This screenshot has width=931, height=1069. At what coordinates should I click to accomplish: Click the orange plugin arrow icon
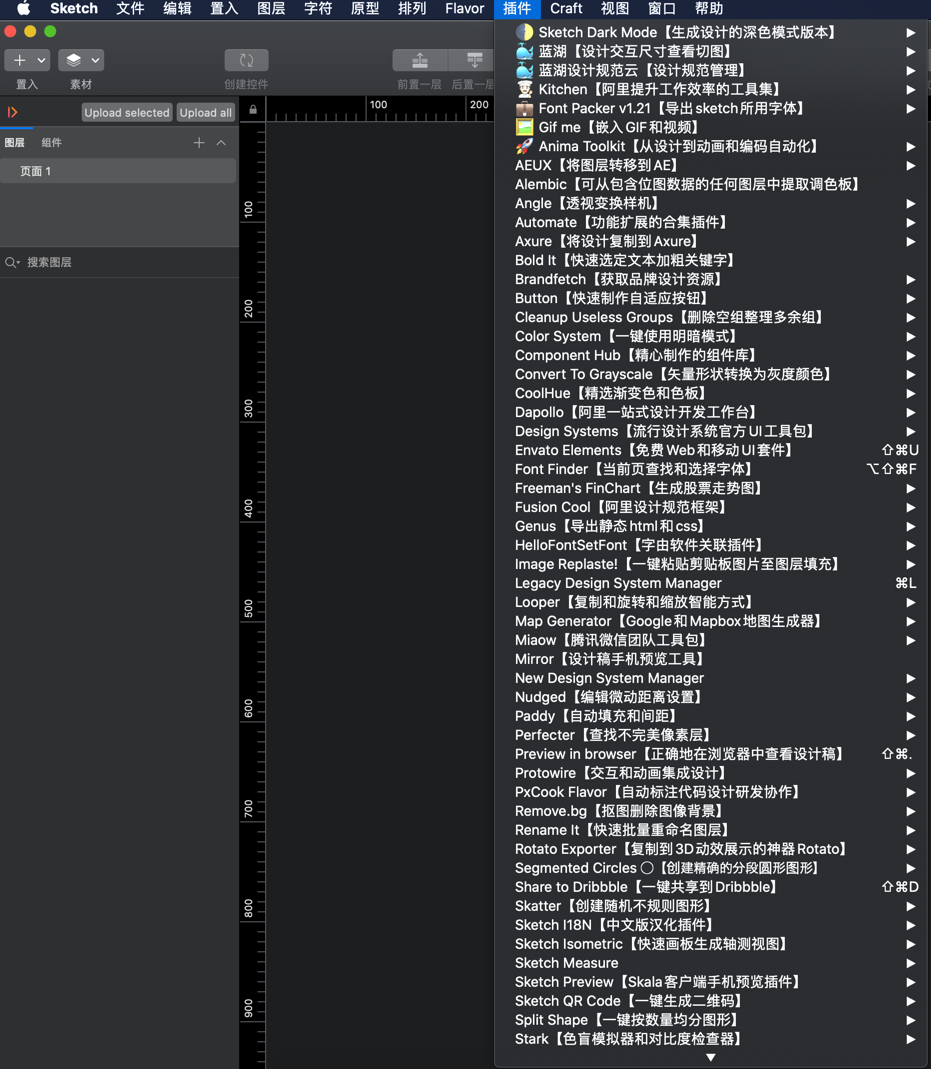(x=12, y=112)
